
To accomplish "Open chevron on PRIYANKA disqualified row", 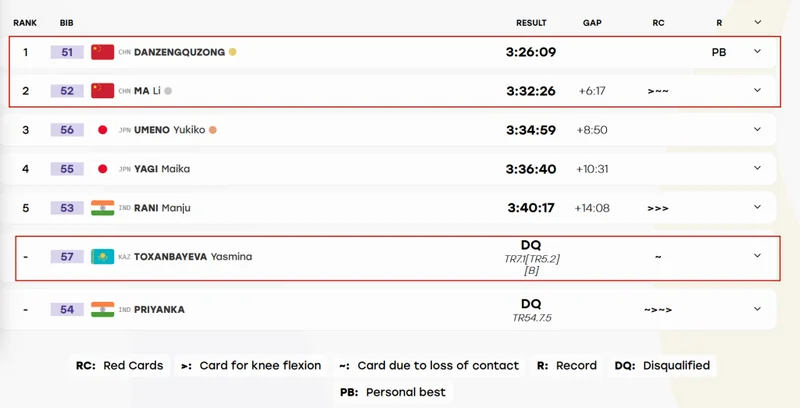I will pos(758,309).
